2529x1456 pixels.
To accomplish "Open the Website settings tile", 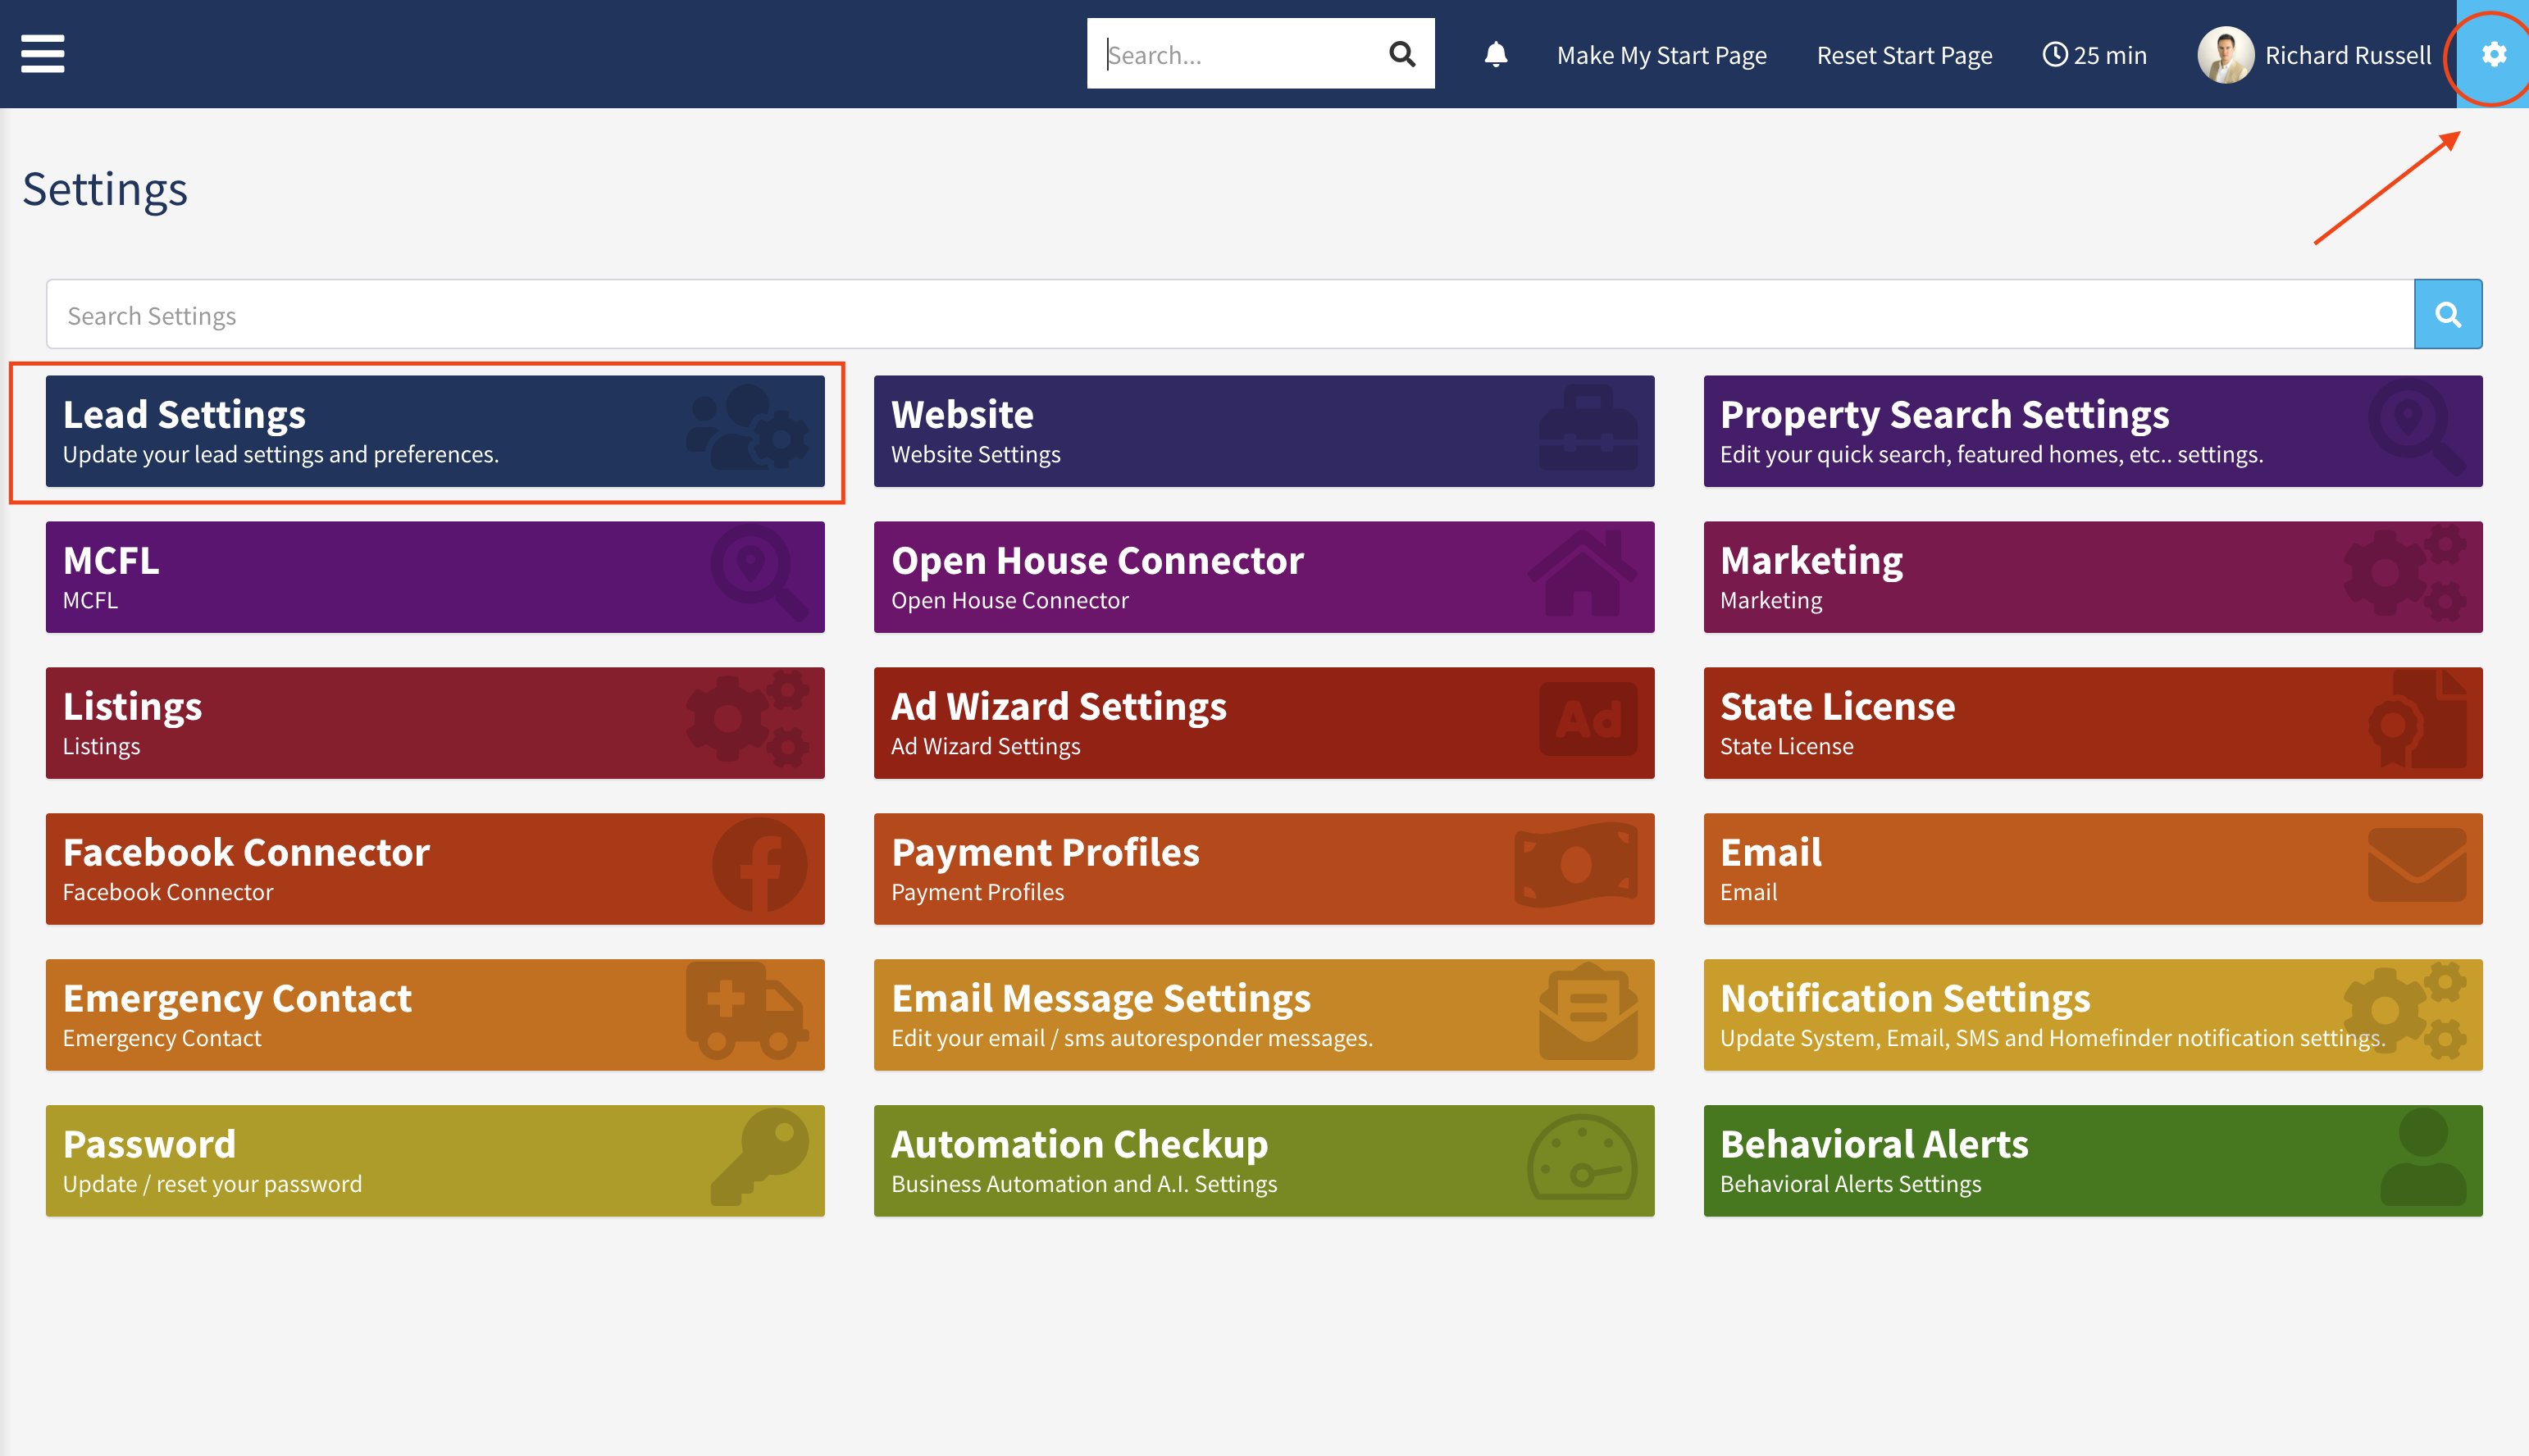I will 1263,431.
